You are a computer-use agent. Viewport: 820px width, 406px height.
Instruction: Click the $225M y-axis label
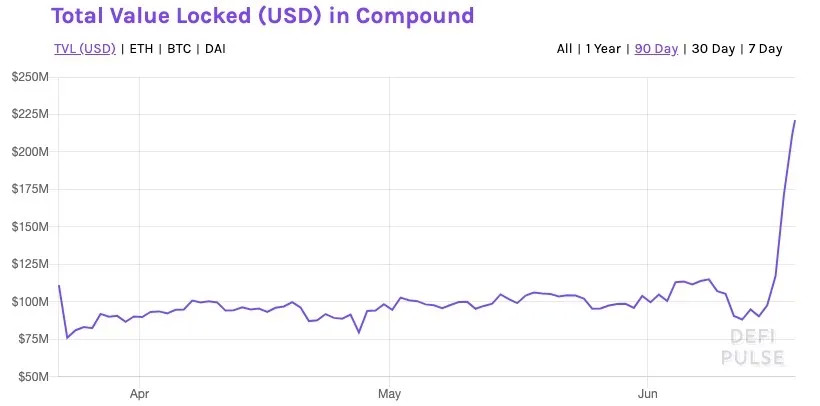click(x=31, y=114)
